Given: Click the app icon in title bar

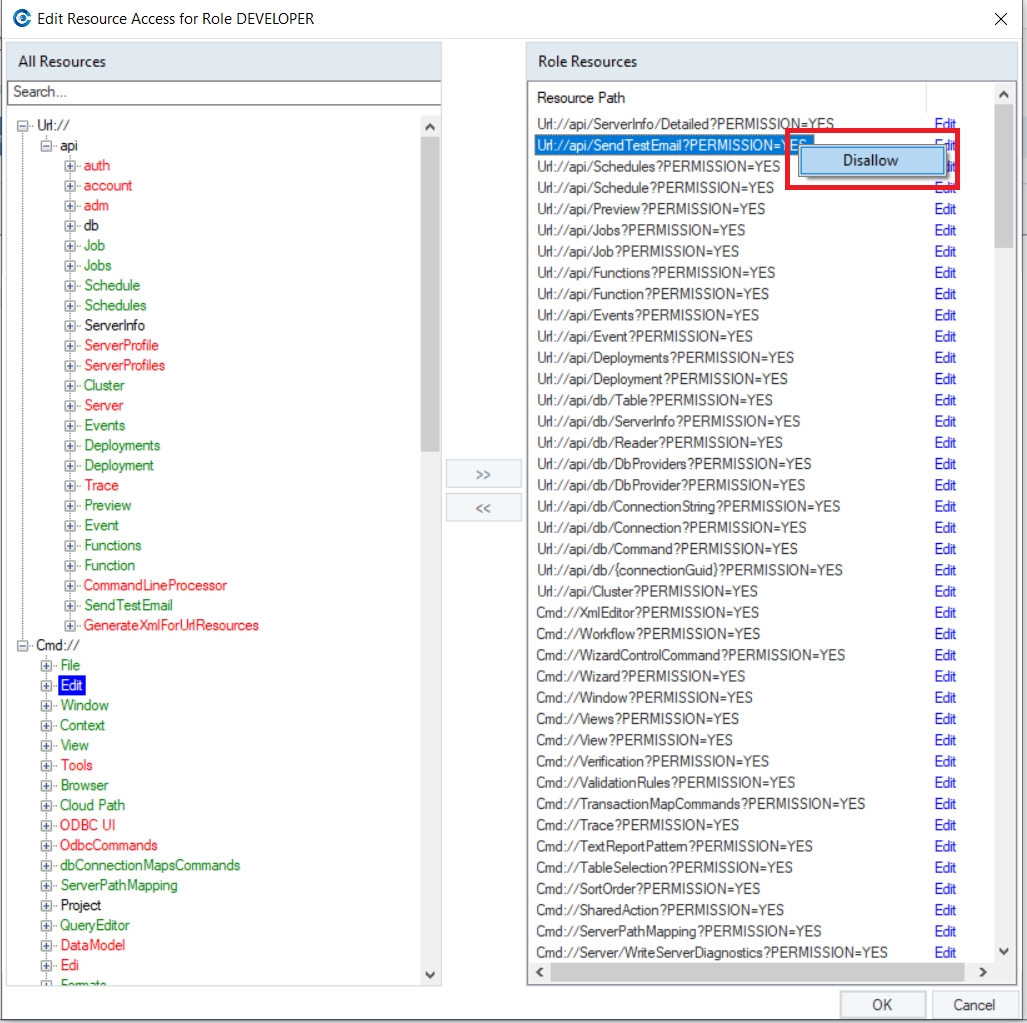Looking at the screenshot, I should pyautogui.click(x=21, y=18).
